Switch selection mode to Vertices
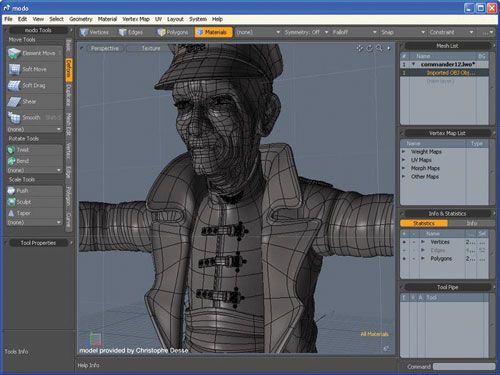The width and height of the screenshot is (500, 375). (95, 32)
